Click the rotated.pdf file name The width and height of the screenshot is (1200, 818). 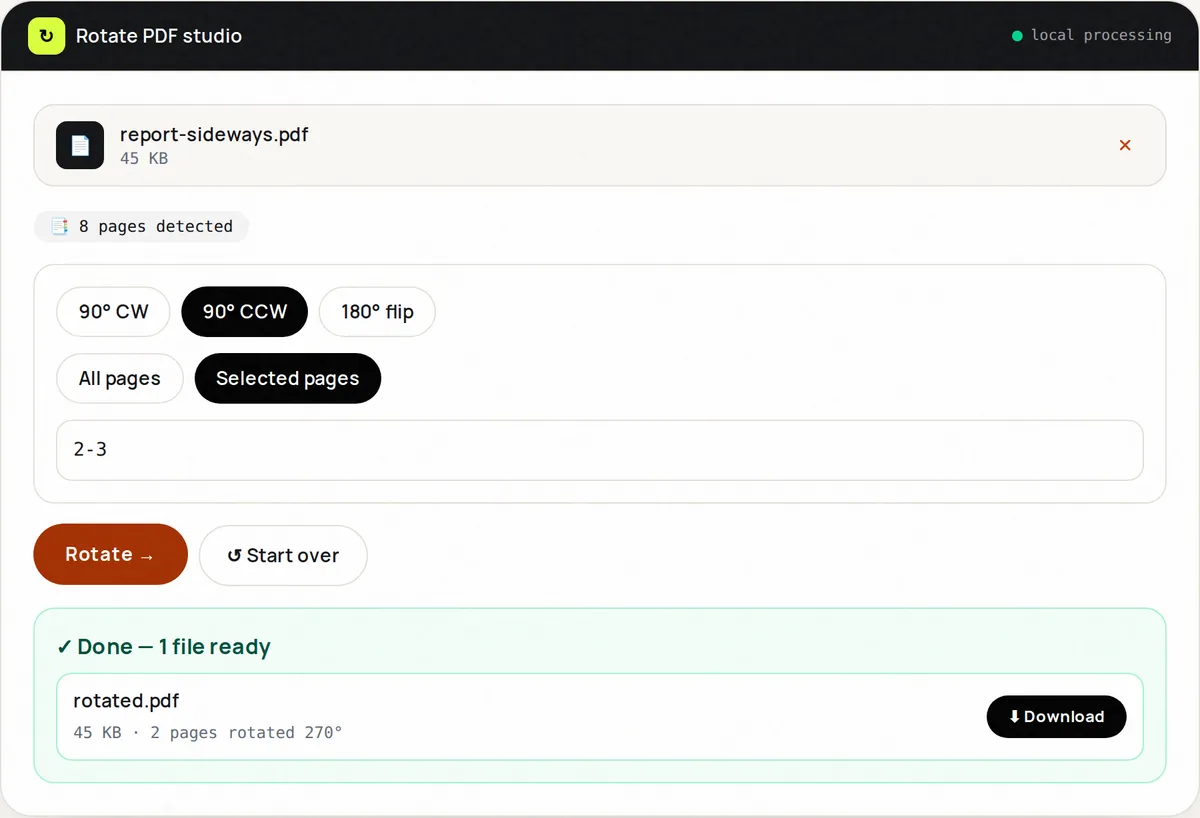tap(126, 700)
